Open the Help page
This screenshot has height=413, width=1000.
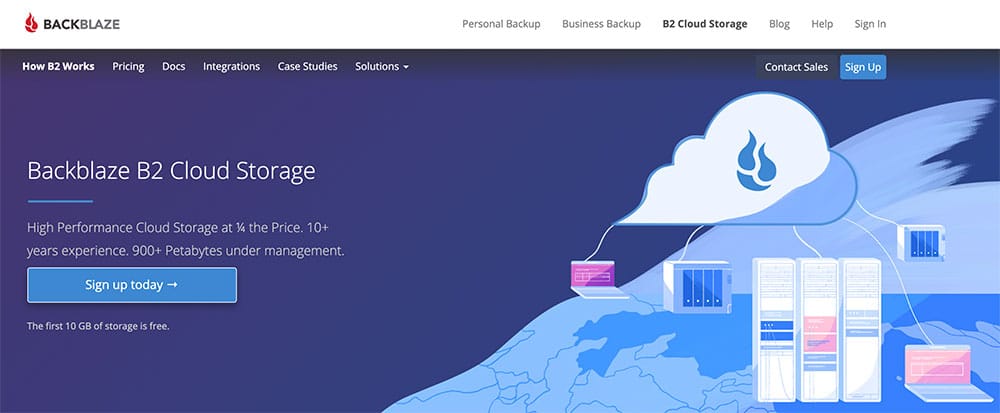[x=822, y=24]
